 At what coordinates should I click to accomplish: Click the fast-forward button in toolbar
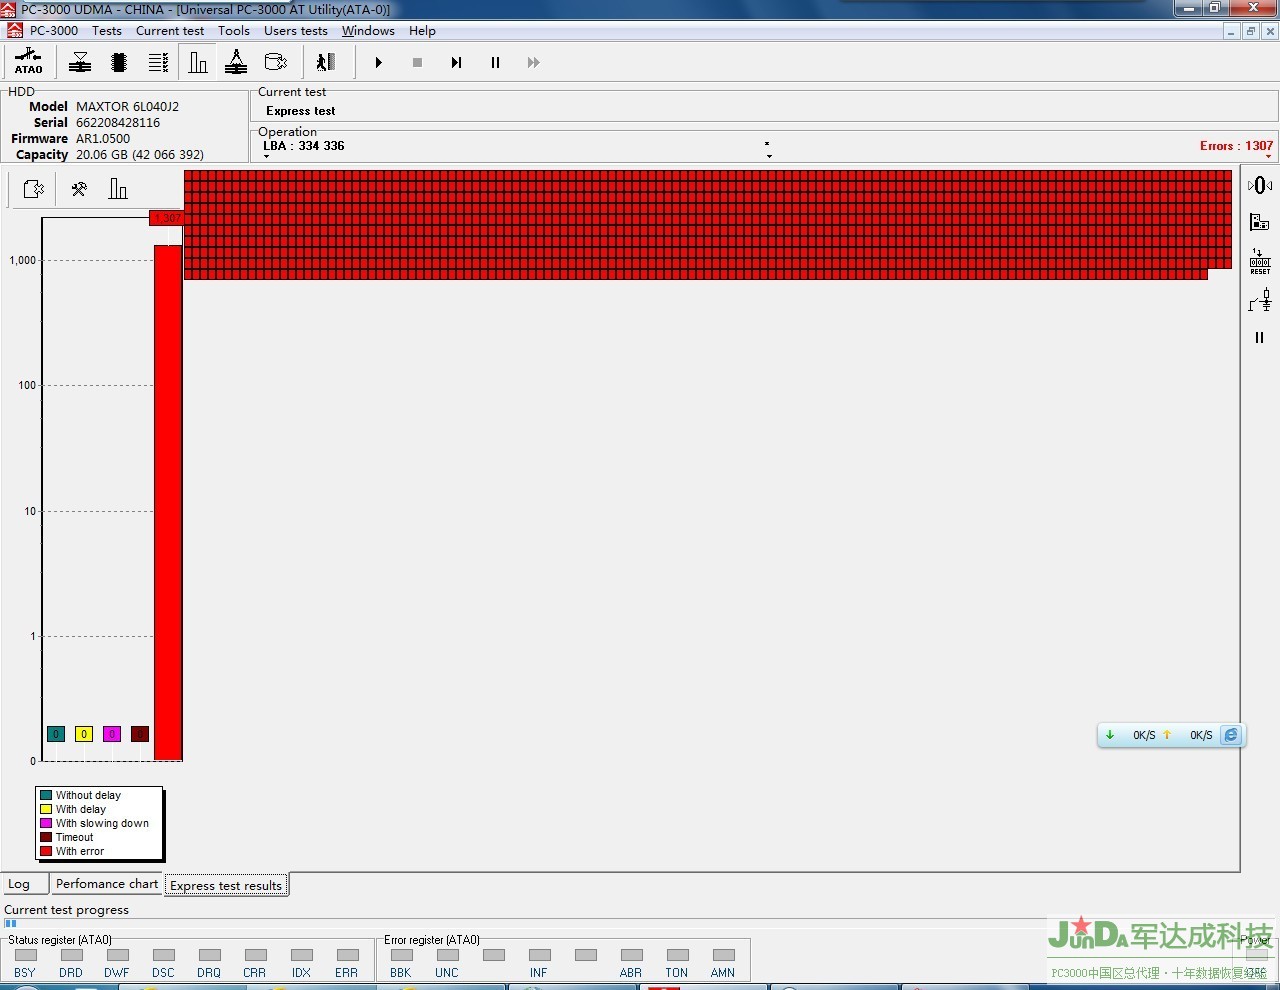533,62
